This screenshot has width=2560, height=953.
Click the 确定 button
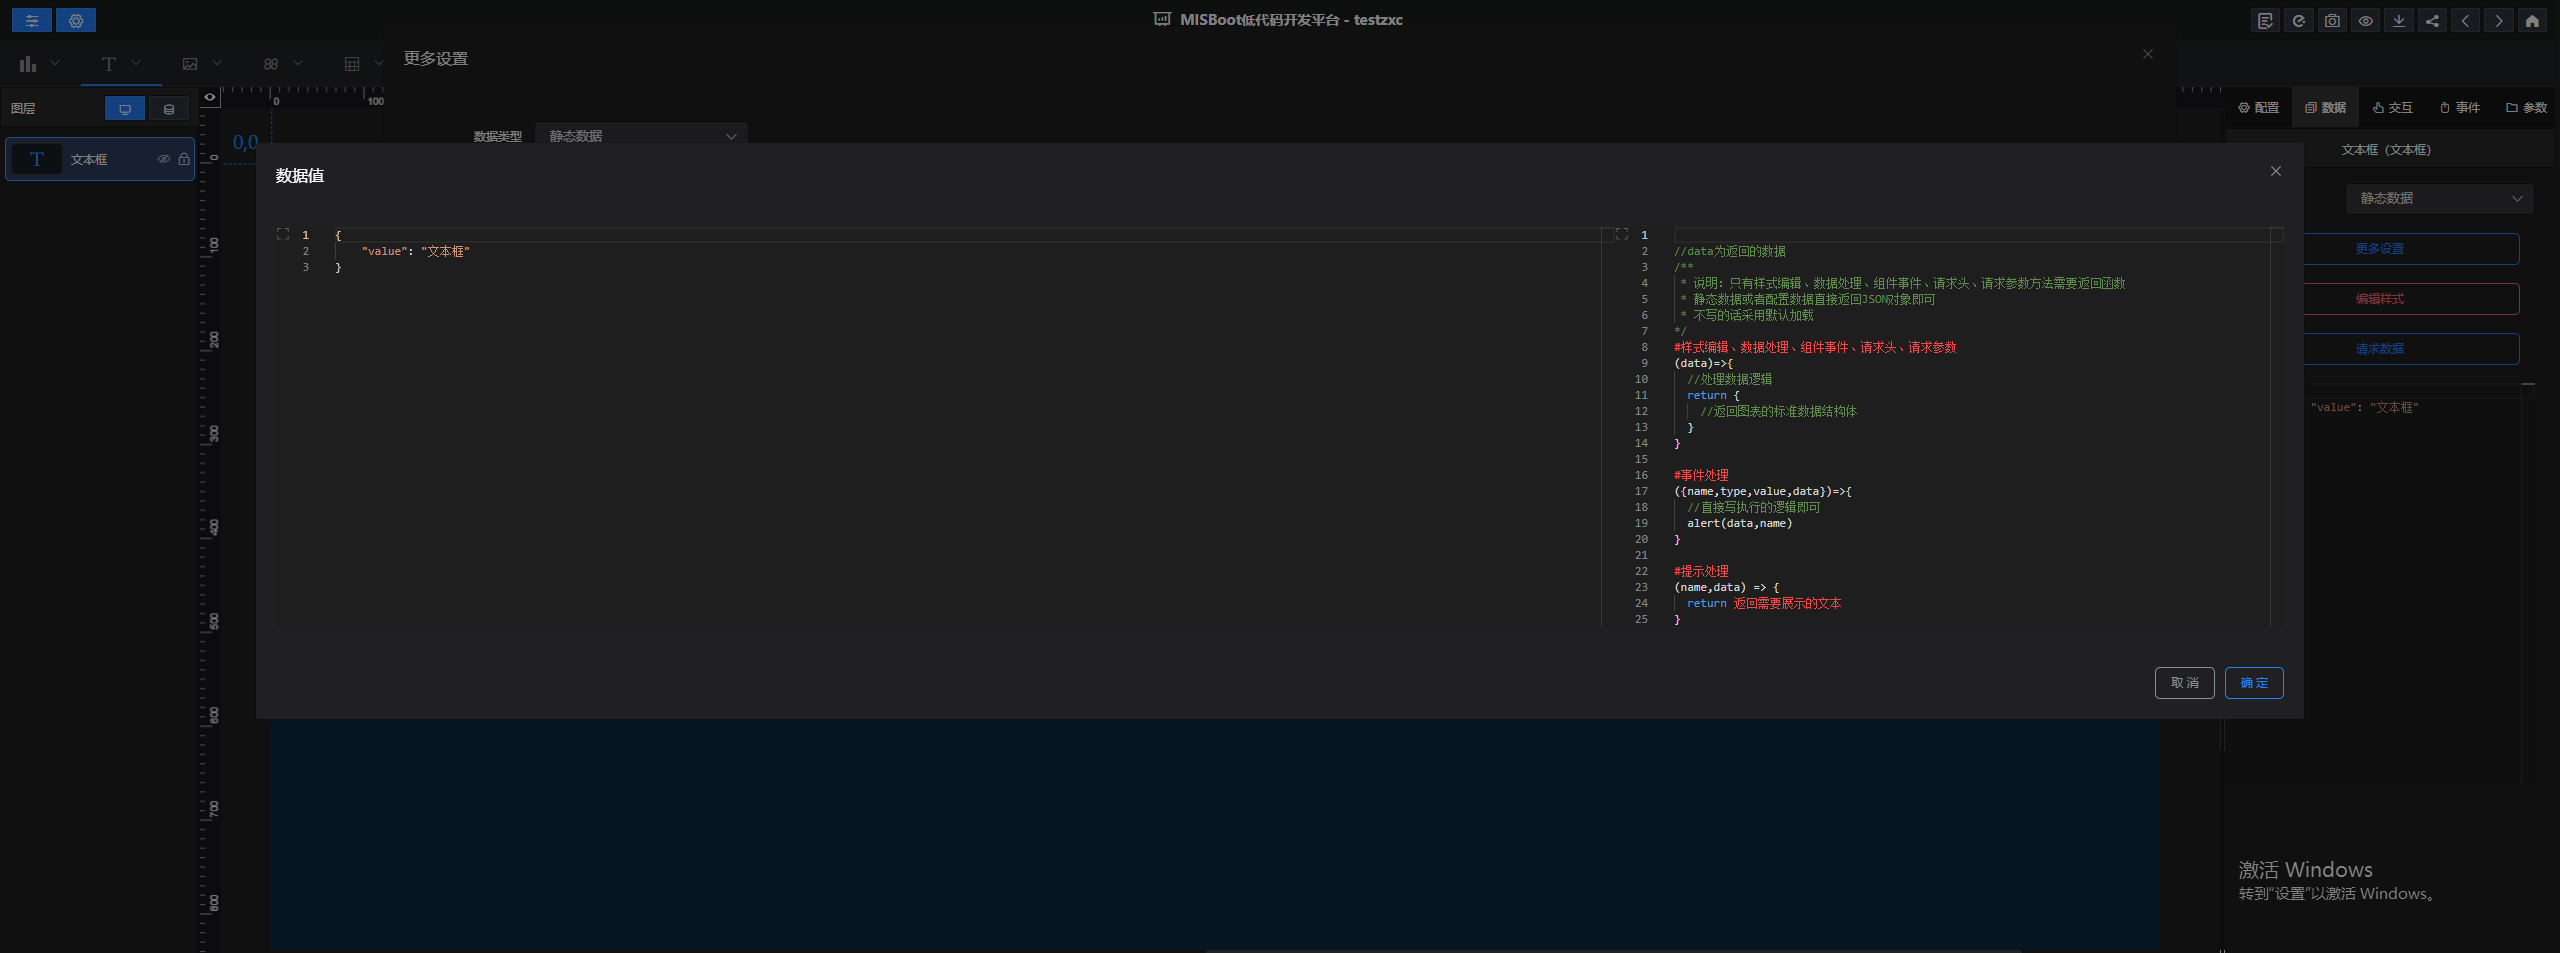[x=2254, y=683]
